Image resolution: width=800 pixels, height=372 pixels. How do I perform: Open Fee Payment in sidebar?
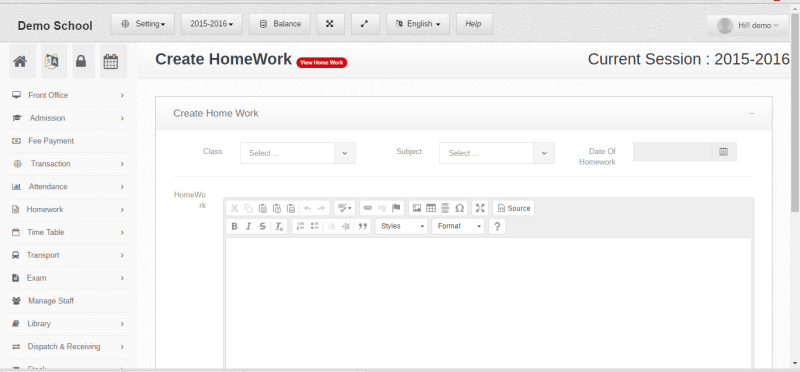pos(68,141)
